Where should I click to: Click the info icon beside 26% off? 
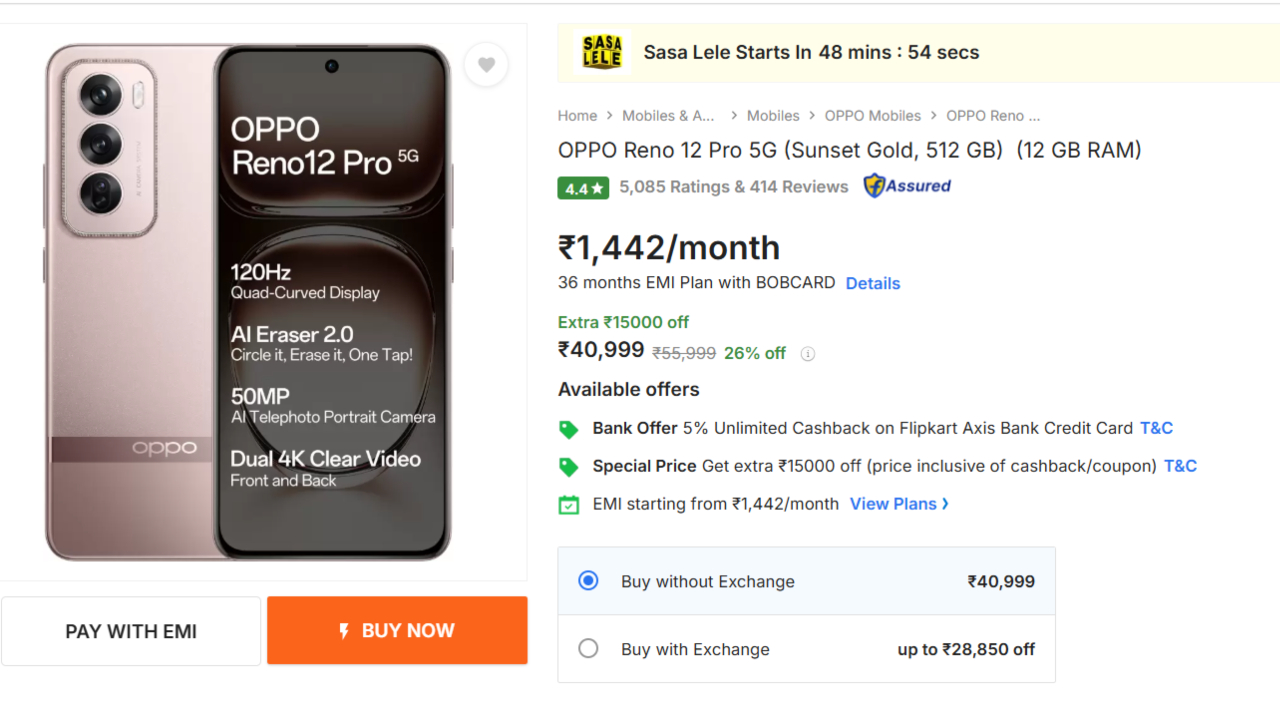808,354
